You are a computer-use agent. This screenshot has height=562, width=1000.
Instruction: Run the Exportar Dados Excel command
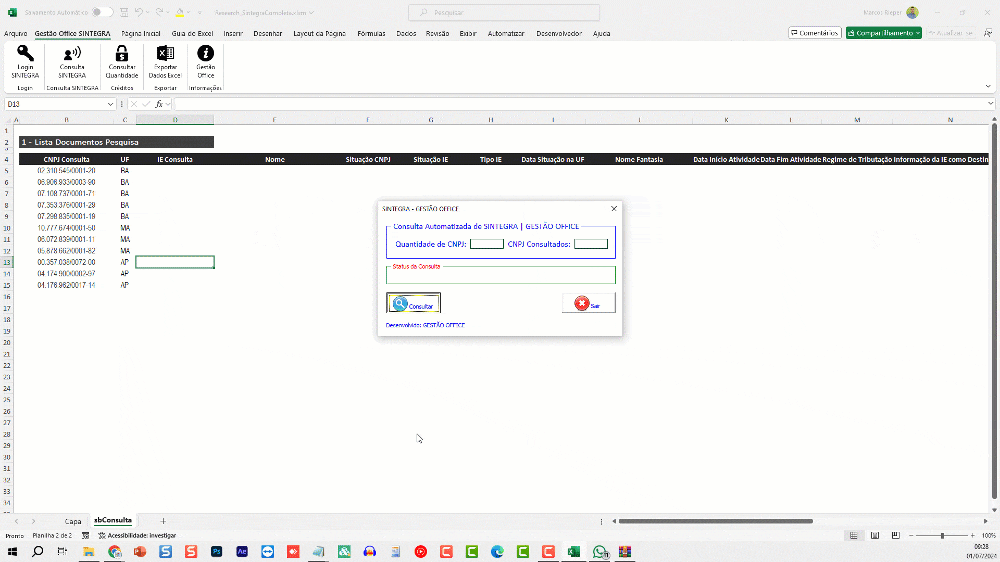click(165, 62)
